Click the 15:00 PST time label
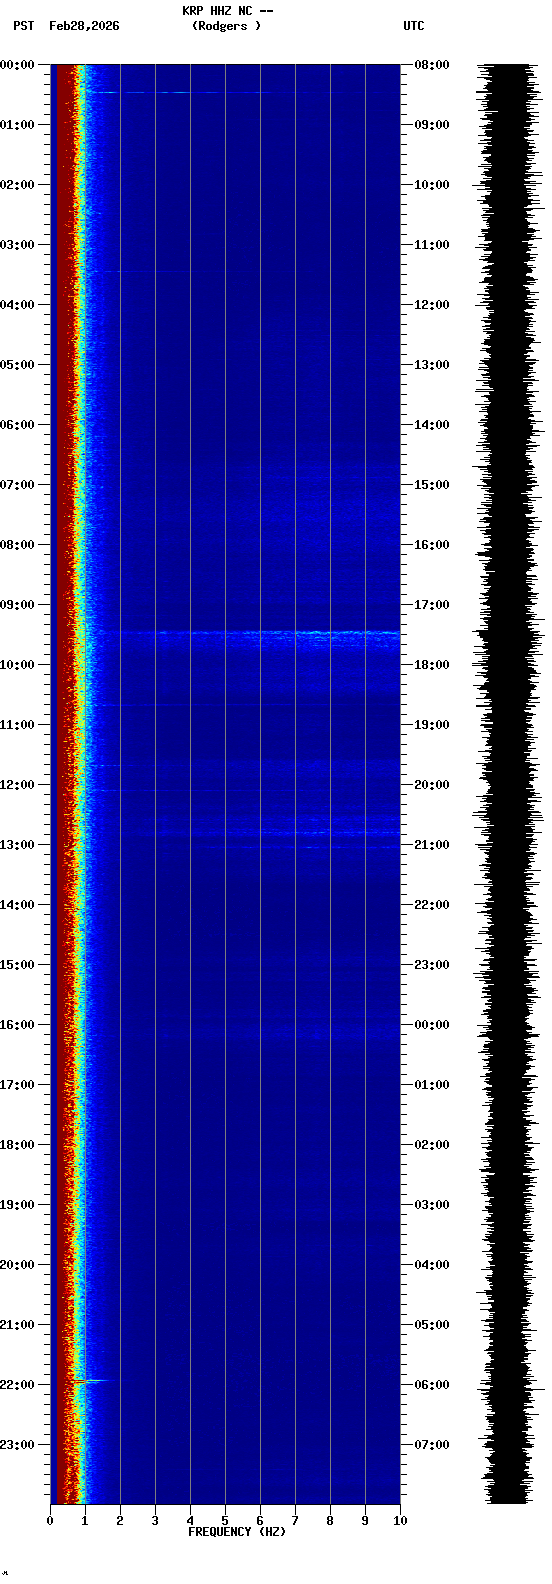The image size is (552, 1584). (17, 965)
